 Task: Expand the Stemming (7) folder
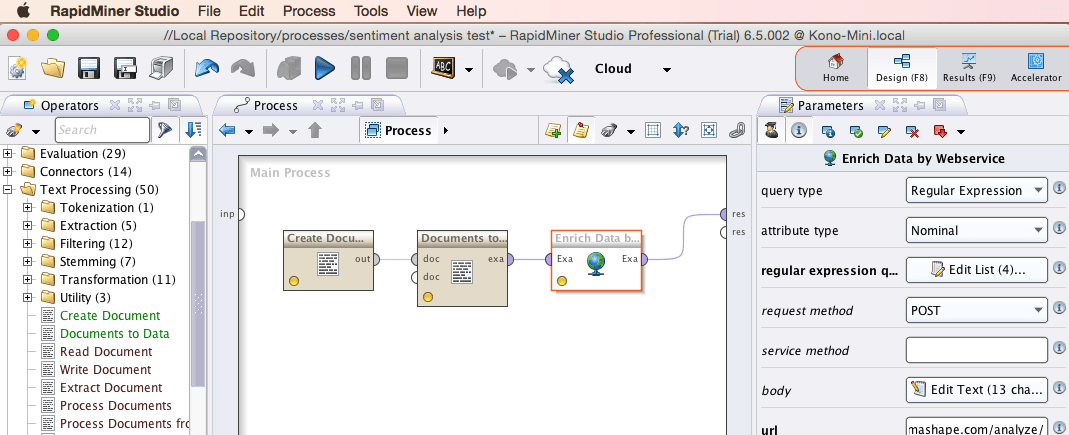(x=28, y=261)
